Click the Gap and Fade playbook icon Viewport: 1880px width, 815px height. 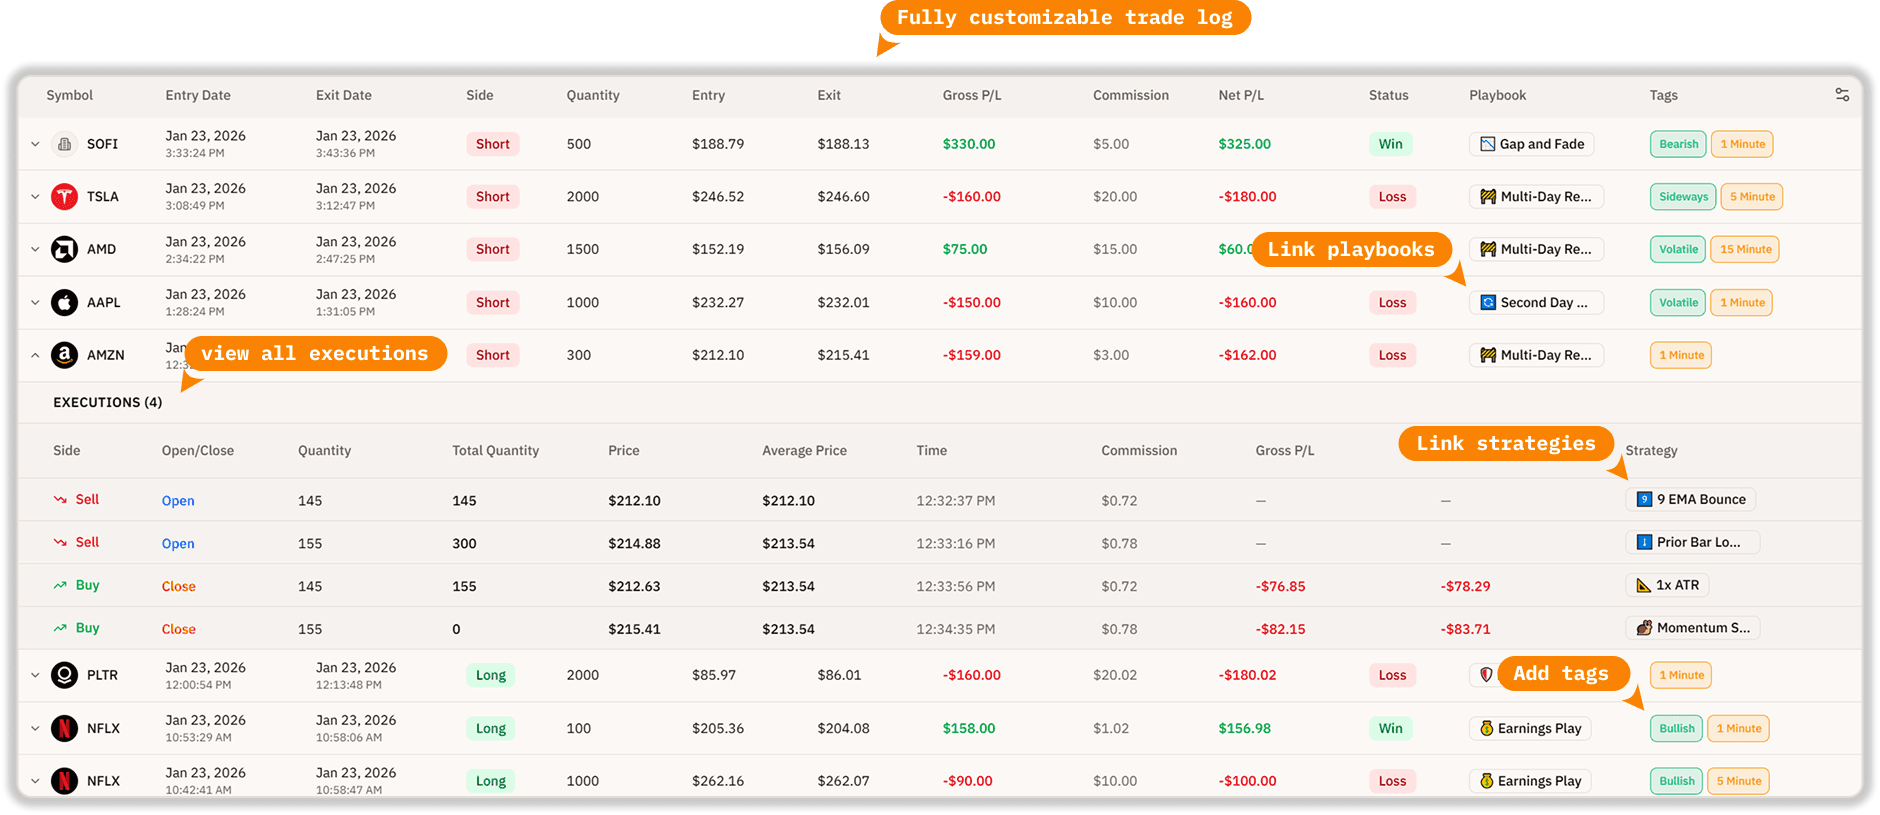point(1487,144)
